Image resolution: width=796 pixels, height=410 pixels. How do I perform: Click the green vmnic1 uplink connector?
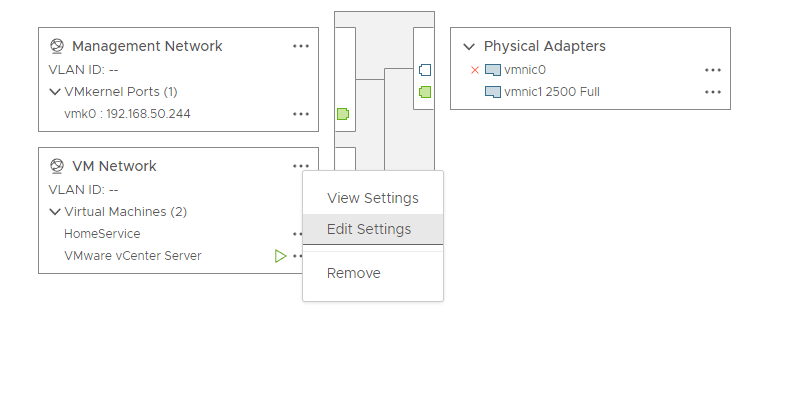(x=425, y=92)
